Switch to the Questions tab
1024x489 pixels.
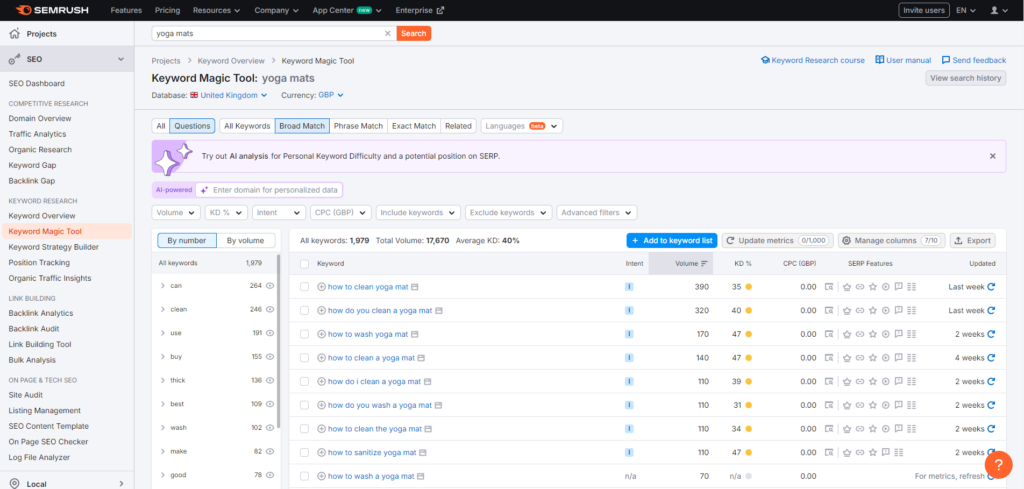point(193,126)
